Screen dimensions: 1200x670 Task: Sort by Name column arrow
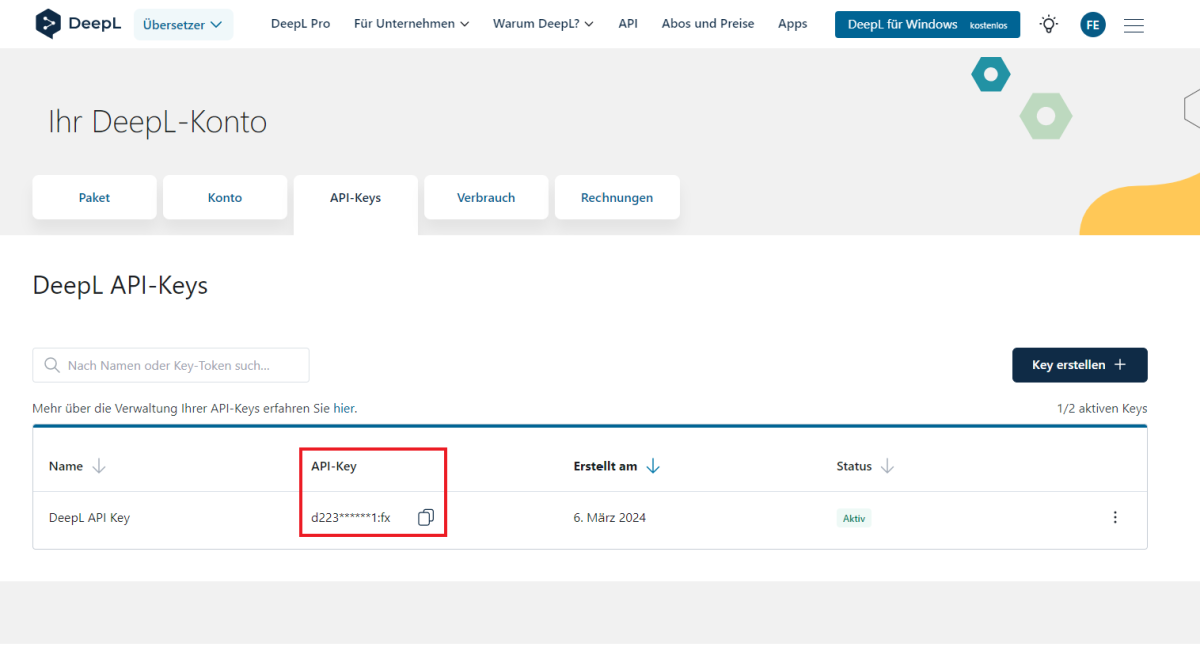[x=98, y=466]
